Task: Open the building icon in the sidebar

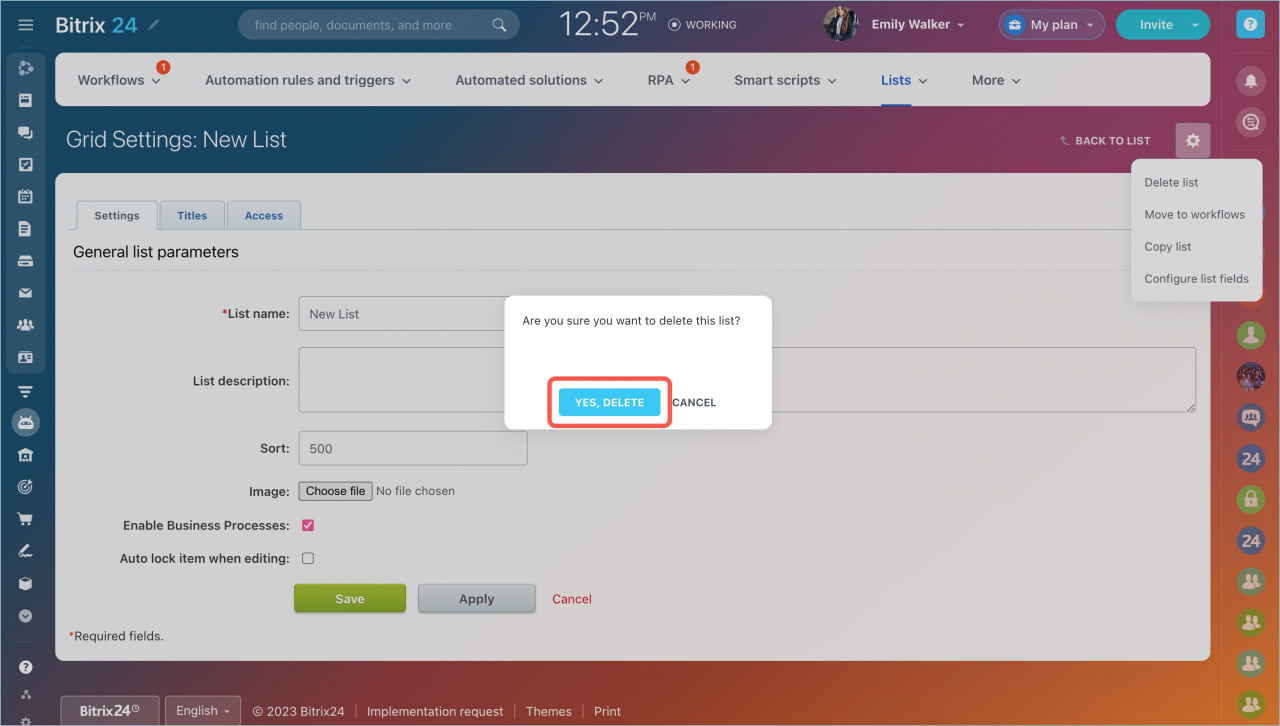Action: 26,455
